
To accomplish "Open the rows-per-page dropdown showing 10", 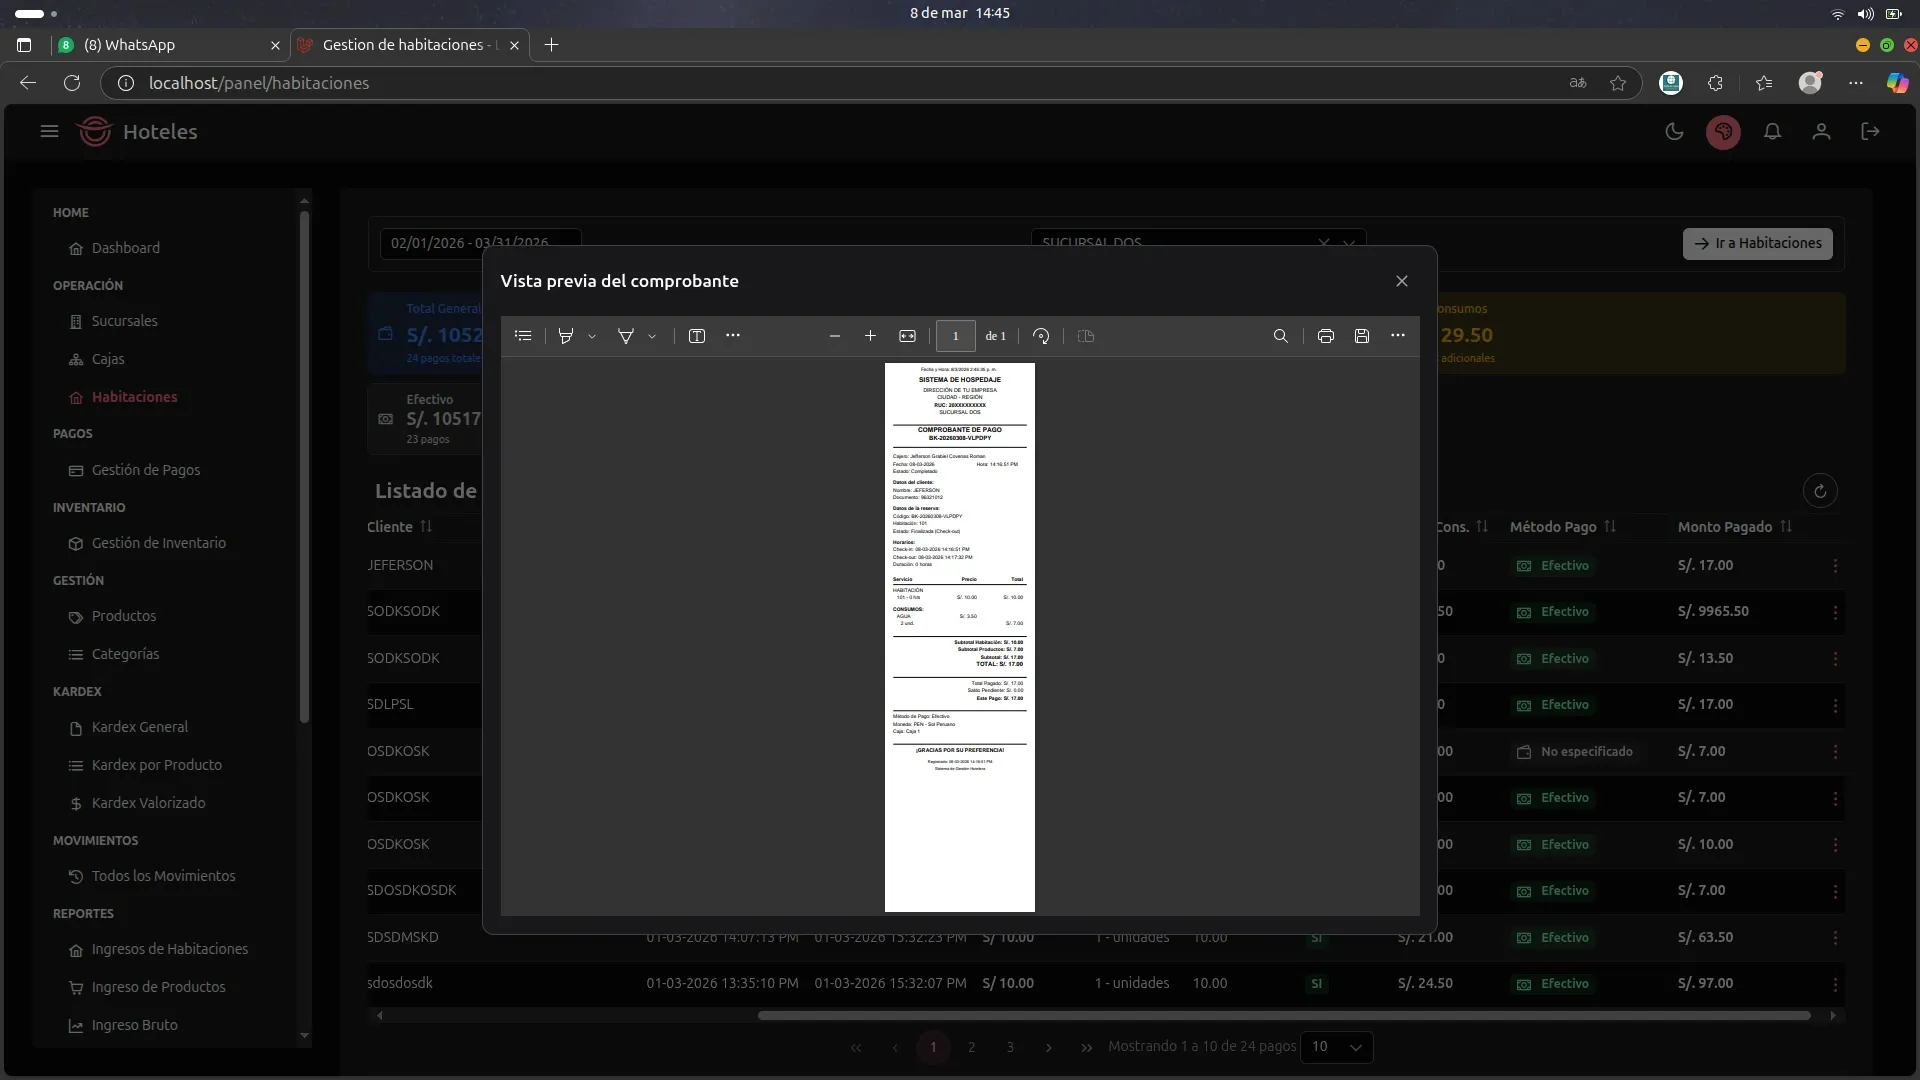I will (1336, 1047).
